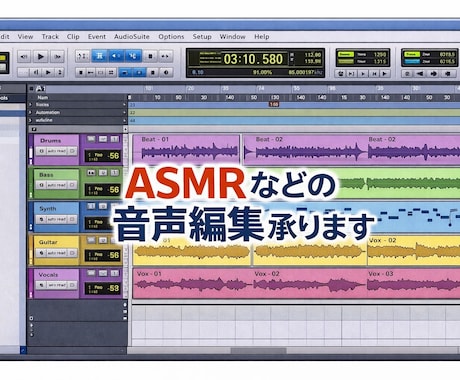460x380 pixels.
Task: Toggle the first small button atop the Bass header
Action: pos(91,172)
